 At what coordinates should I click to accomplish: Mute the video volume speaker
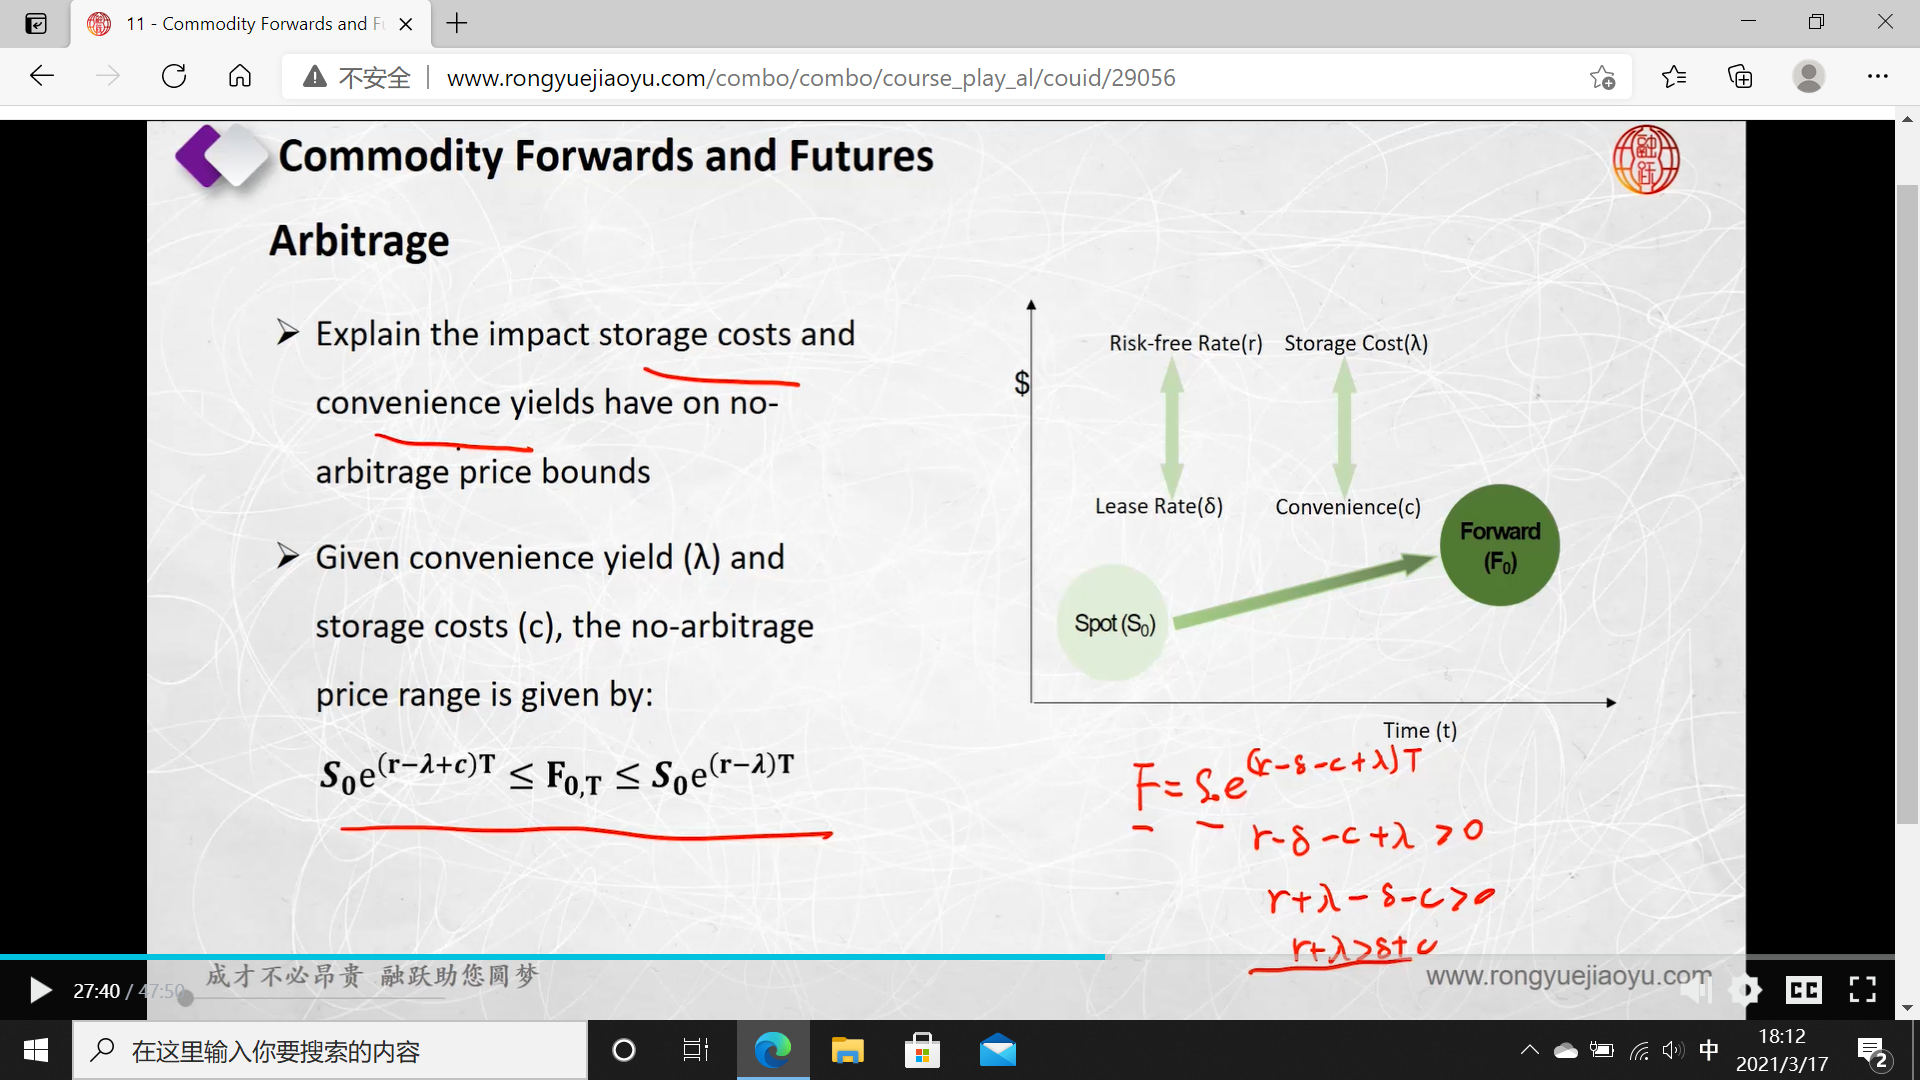tap(1696, 990)
